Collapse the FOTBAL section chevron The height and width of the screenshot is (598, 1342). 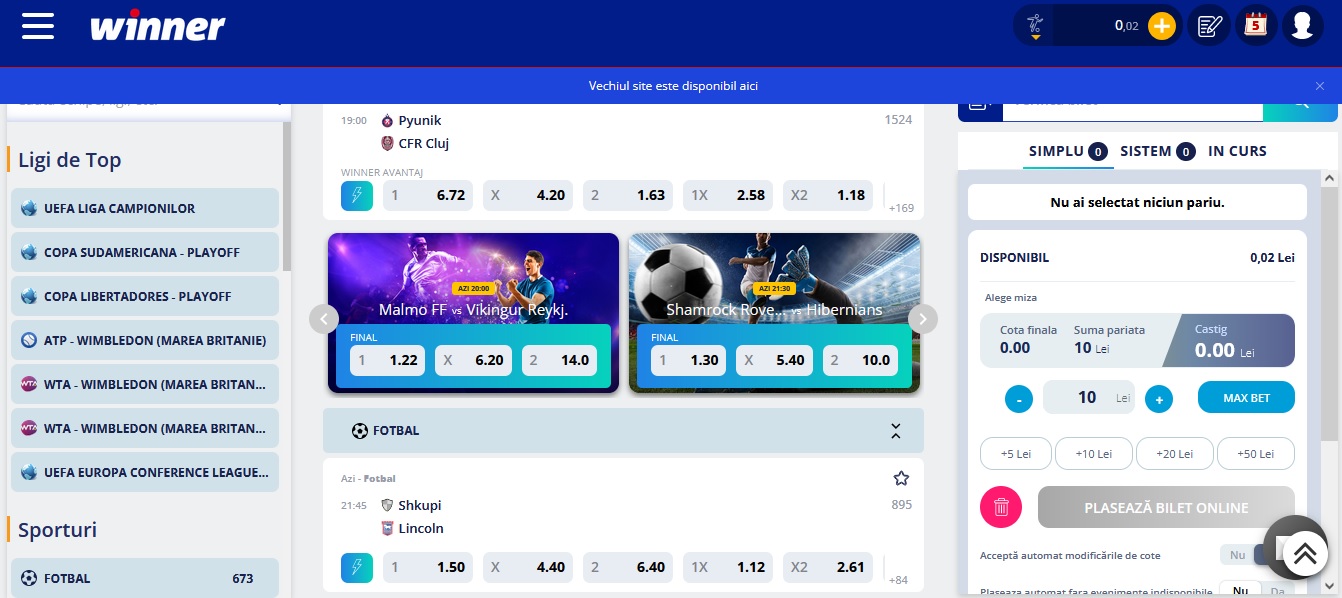pos(896,431)
